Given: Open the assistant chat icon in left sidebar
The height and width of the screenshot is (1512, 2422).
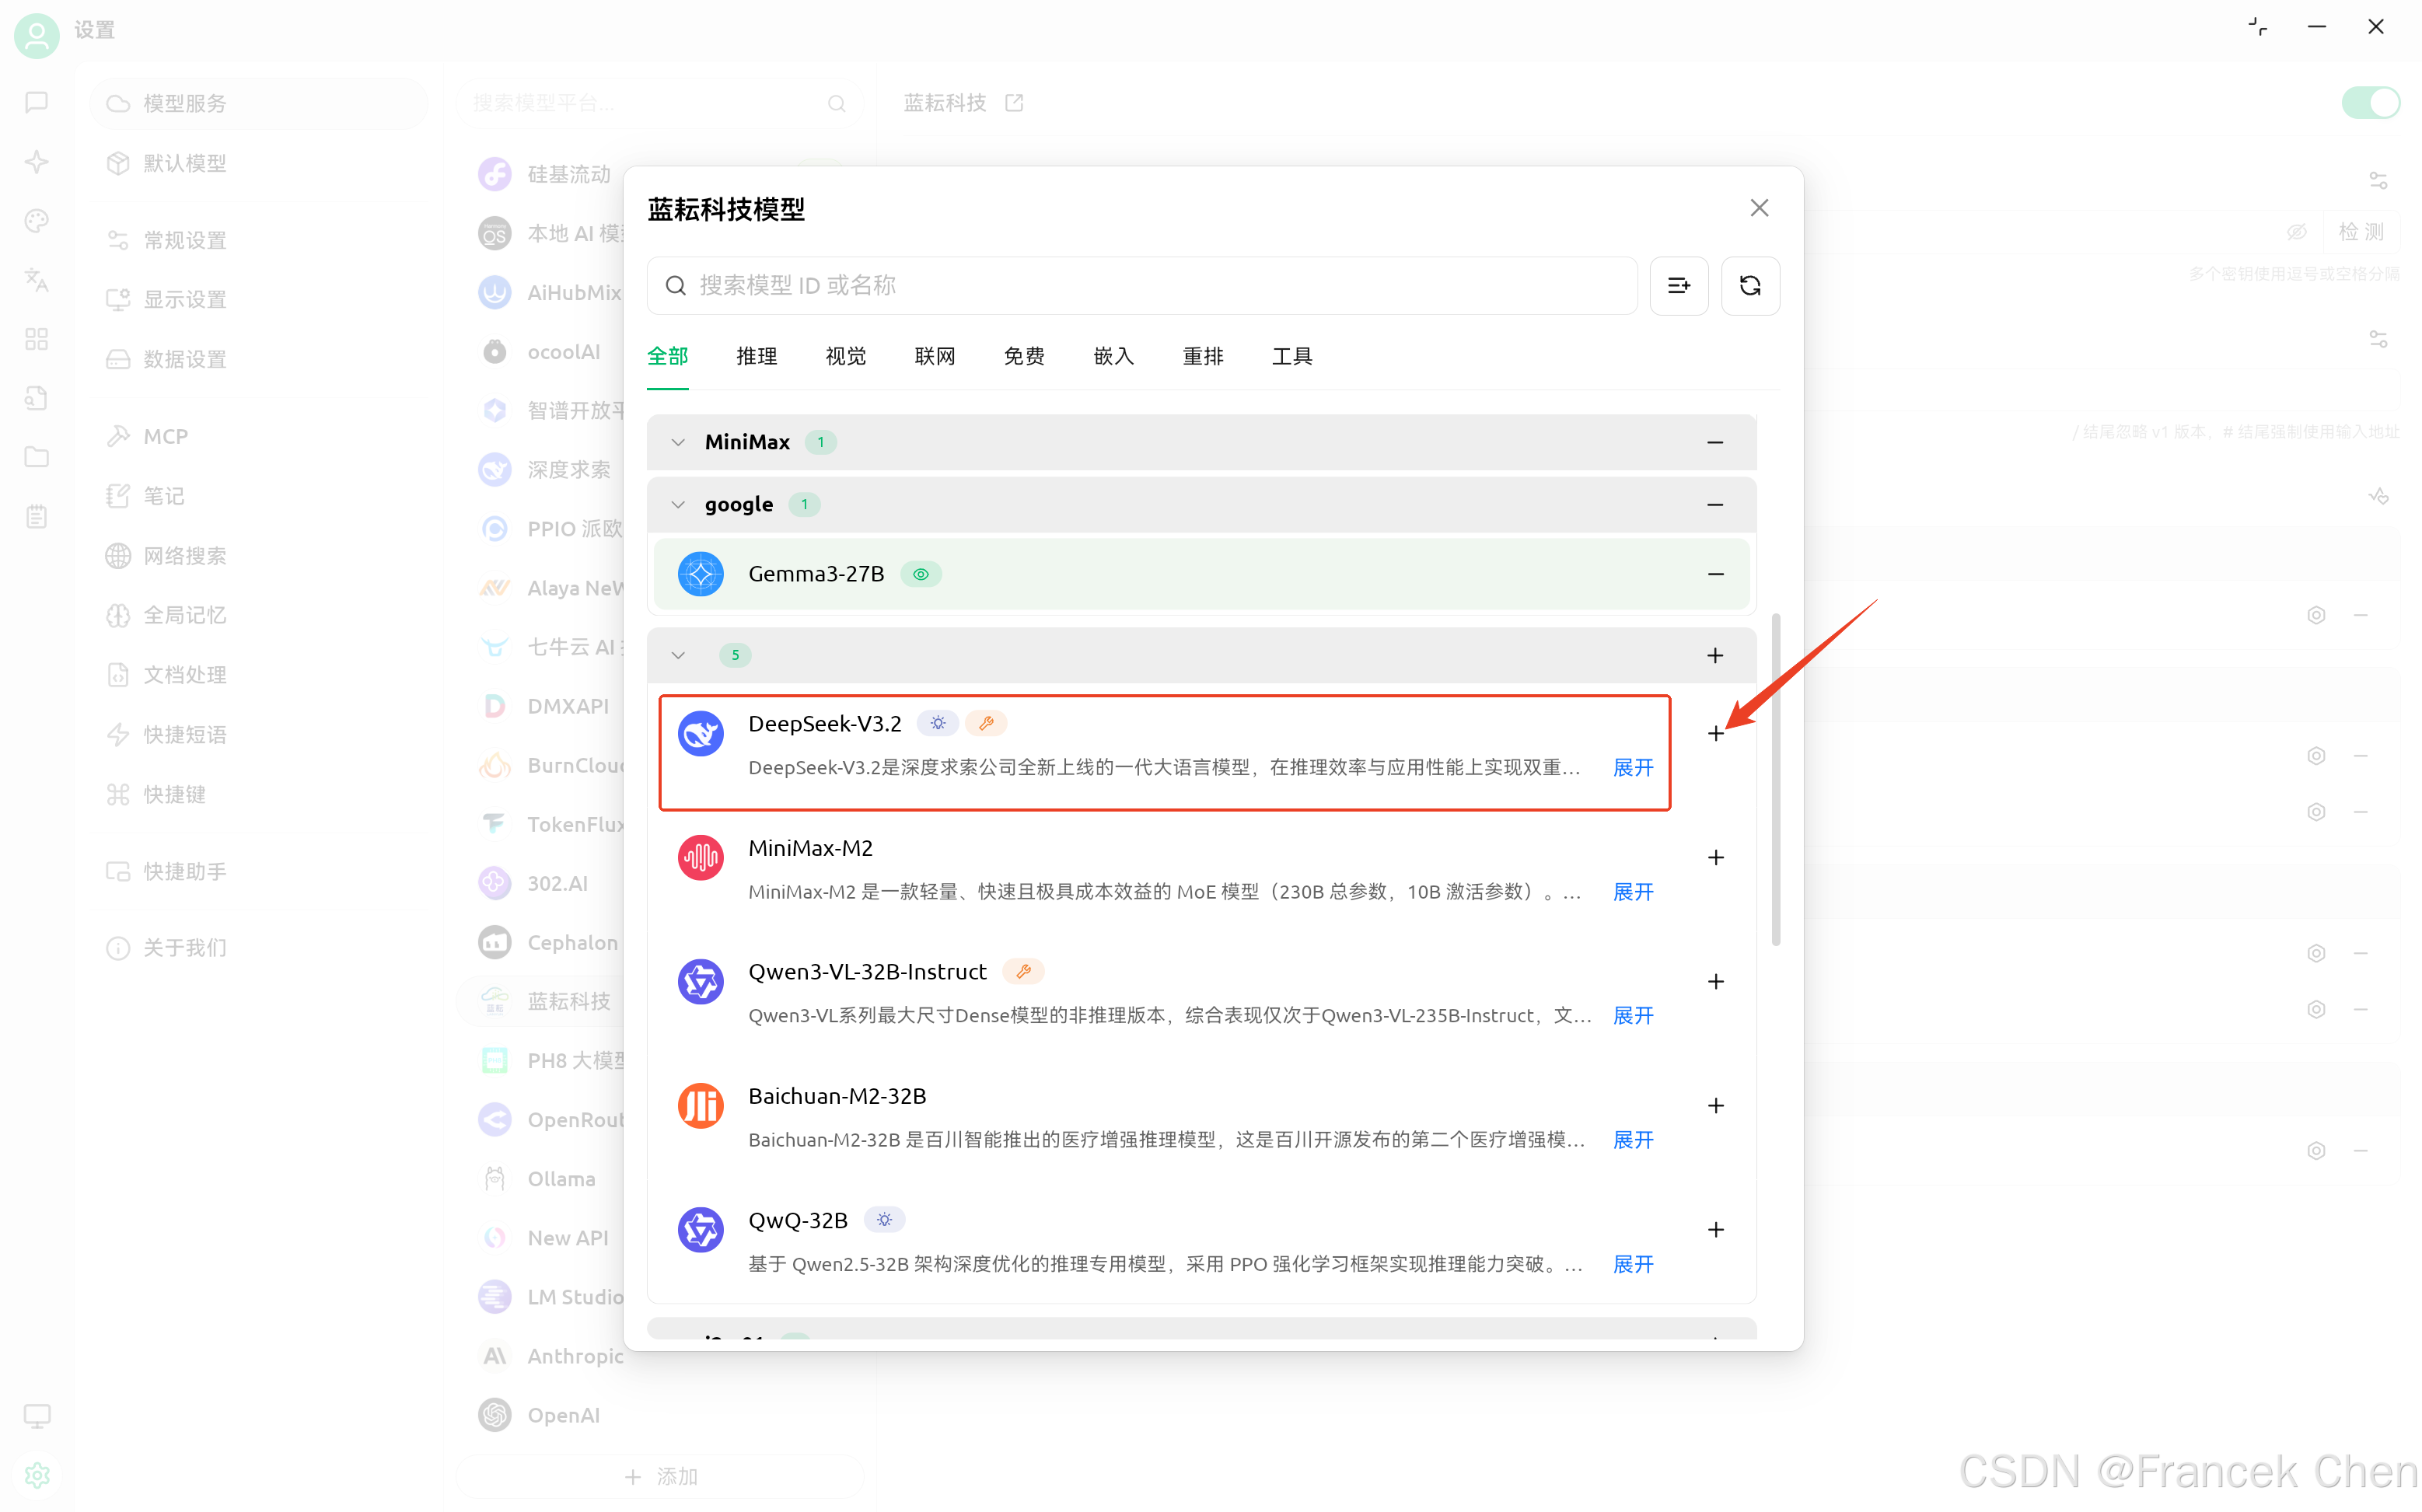Looking at the screenshot, I should (37, 103).
